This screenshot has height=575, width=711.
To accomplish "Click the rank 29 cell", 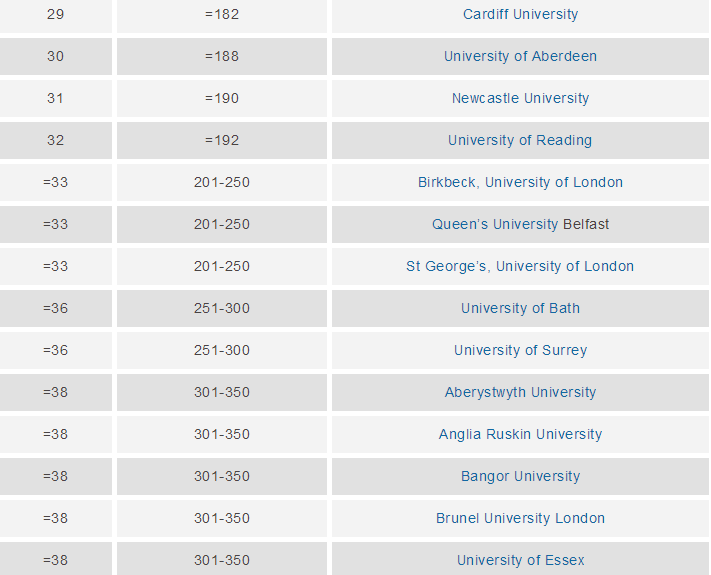I will tap(55, 15).
